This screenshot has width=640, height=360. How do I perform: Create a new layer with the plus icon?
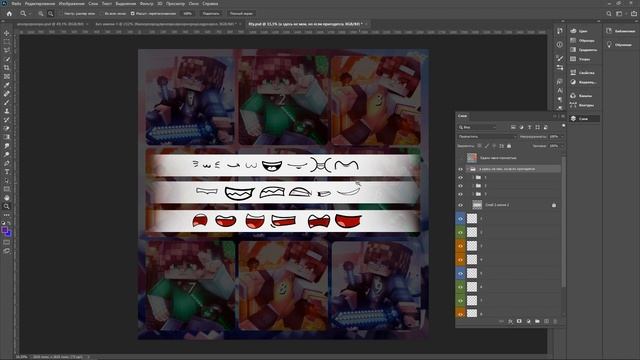point(547,322)
